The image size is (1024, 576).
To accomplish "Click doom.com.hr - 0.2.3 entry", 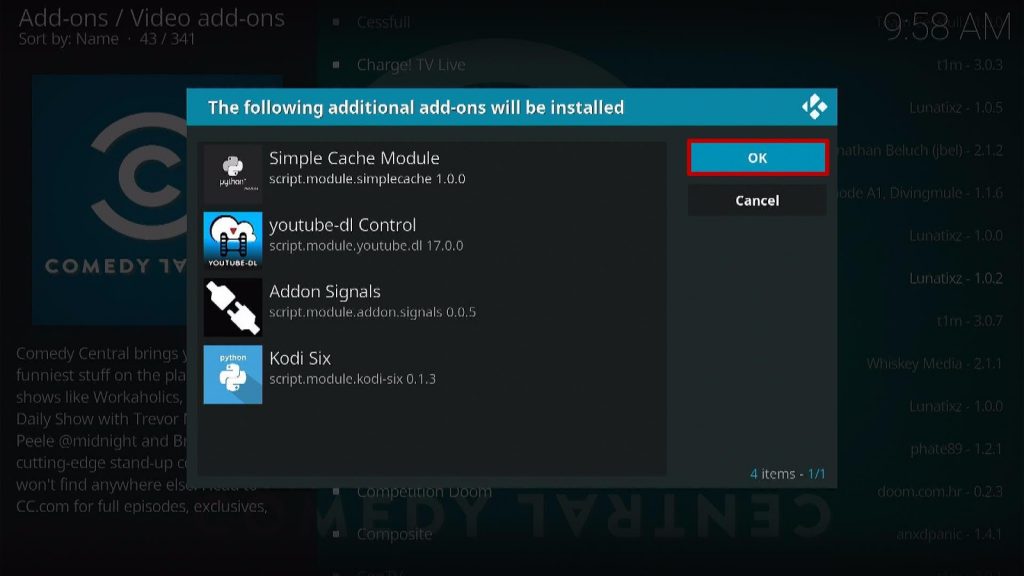I will 940,492.
